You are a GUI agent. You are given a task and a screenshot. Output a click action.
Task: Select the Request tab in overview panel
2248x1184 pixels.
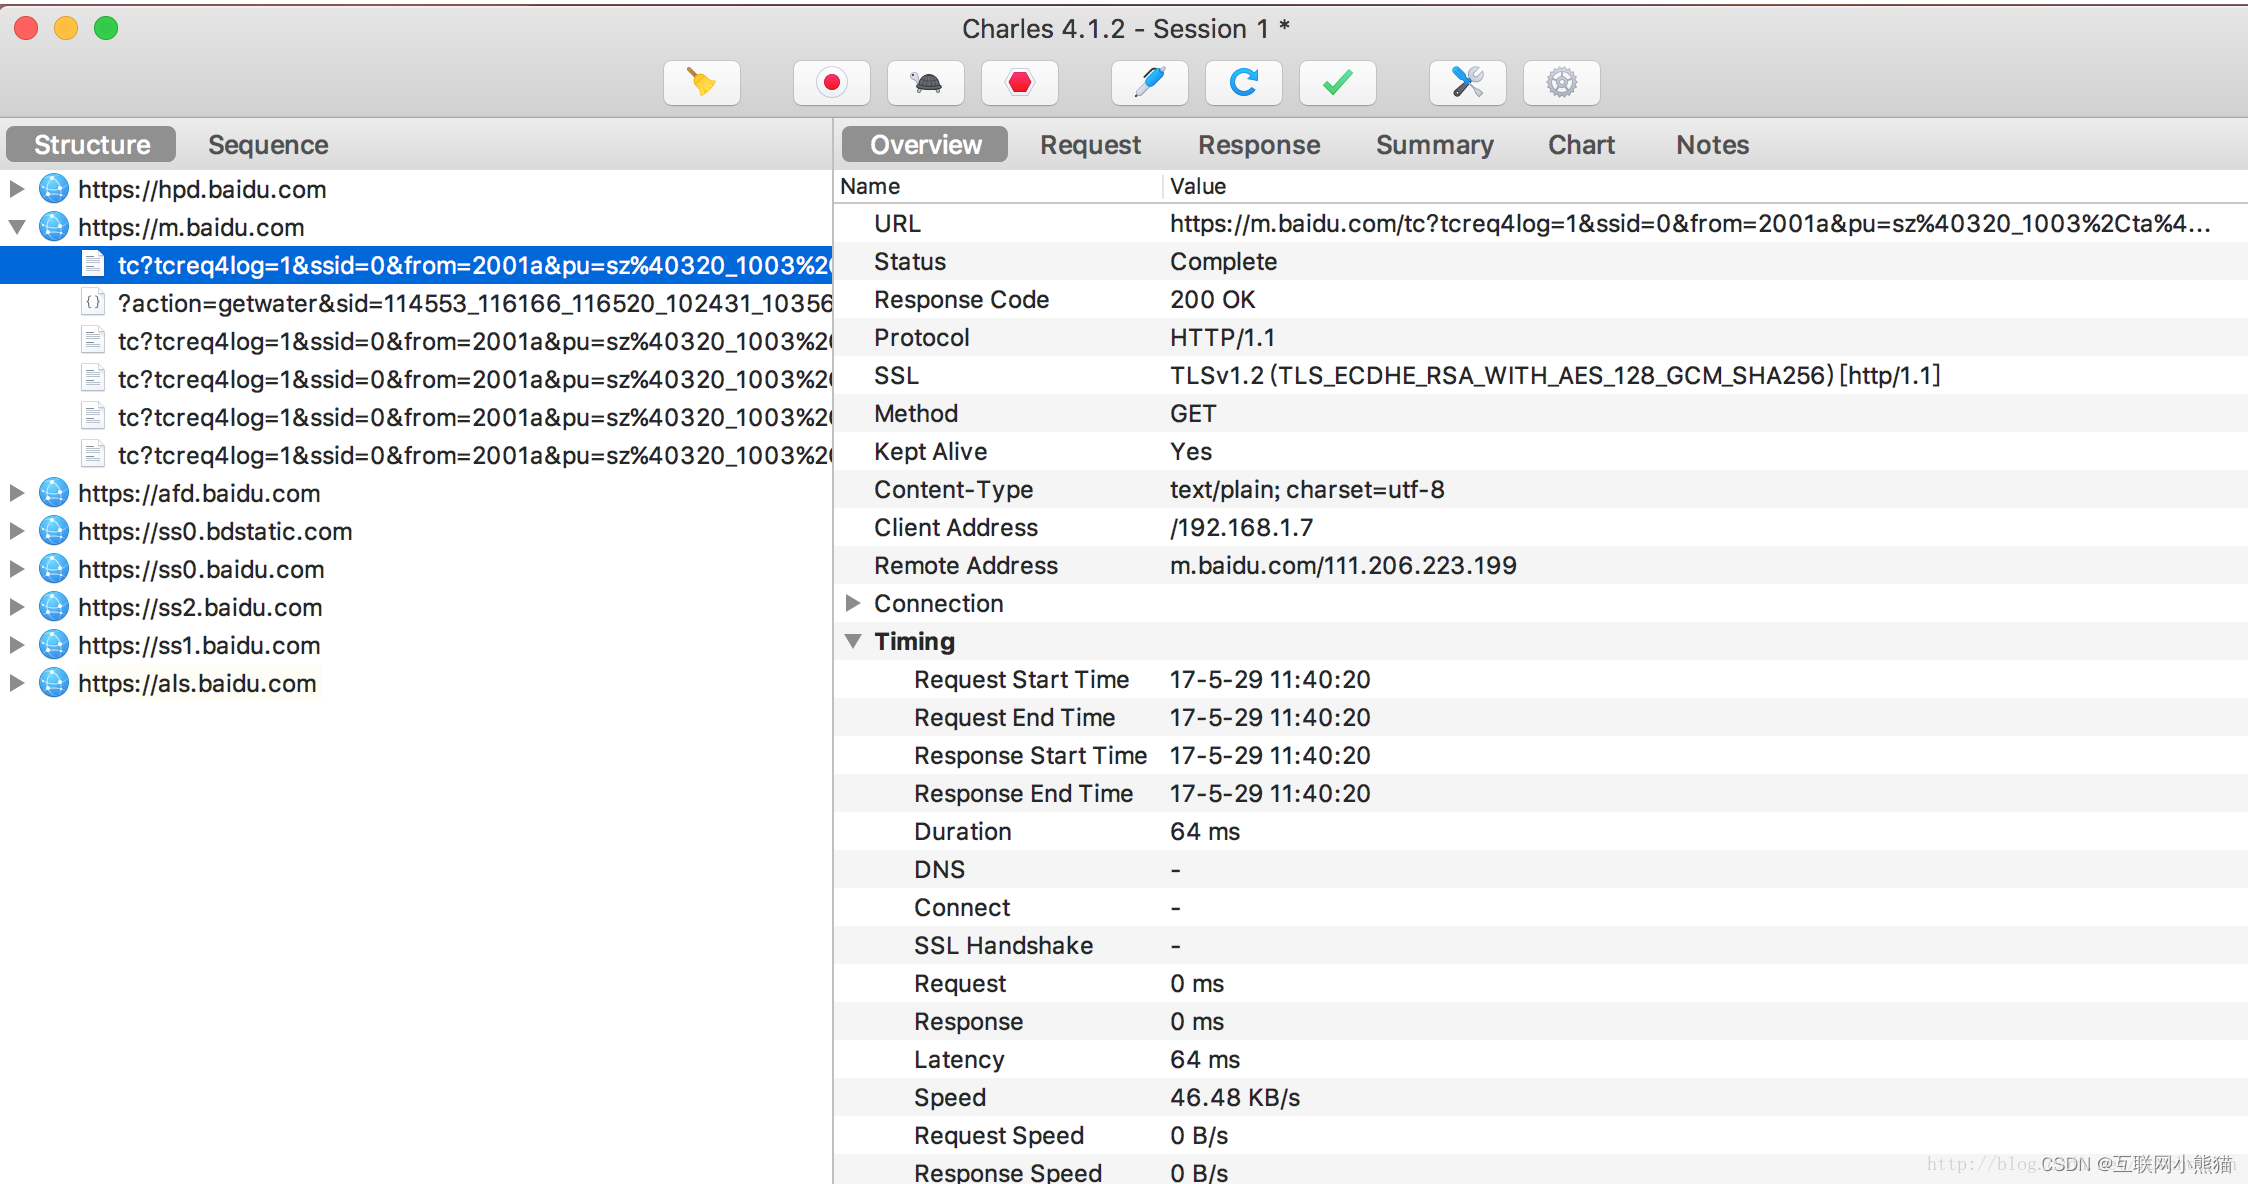(1091, 144)
